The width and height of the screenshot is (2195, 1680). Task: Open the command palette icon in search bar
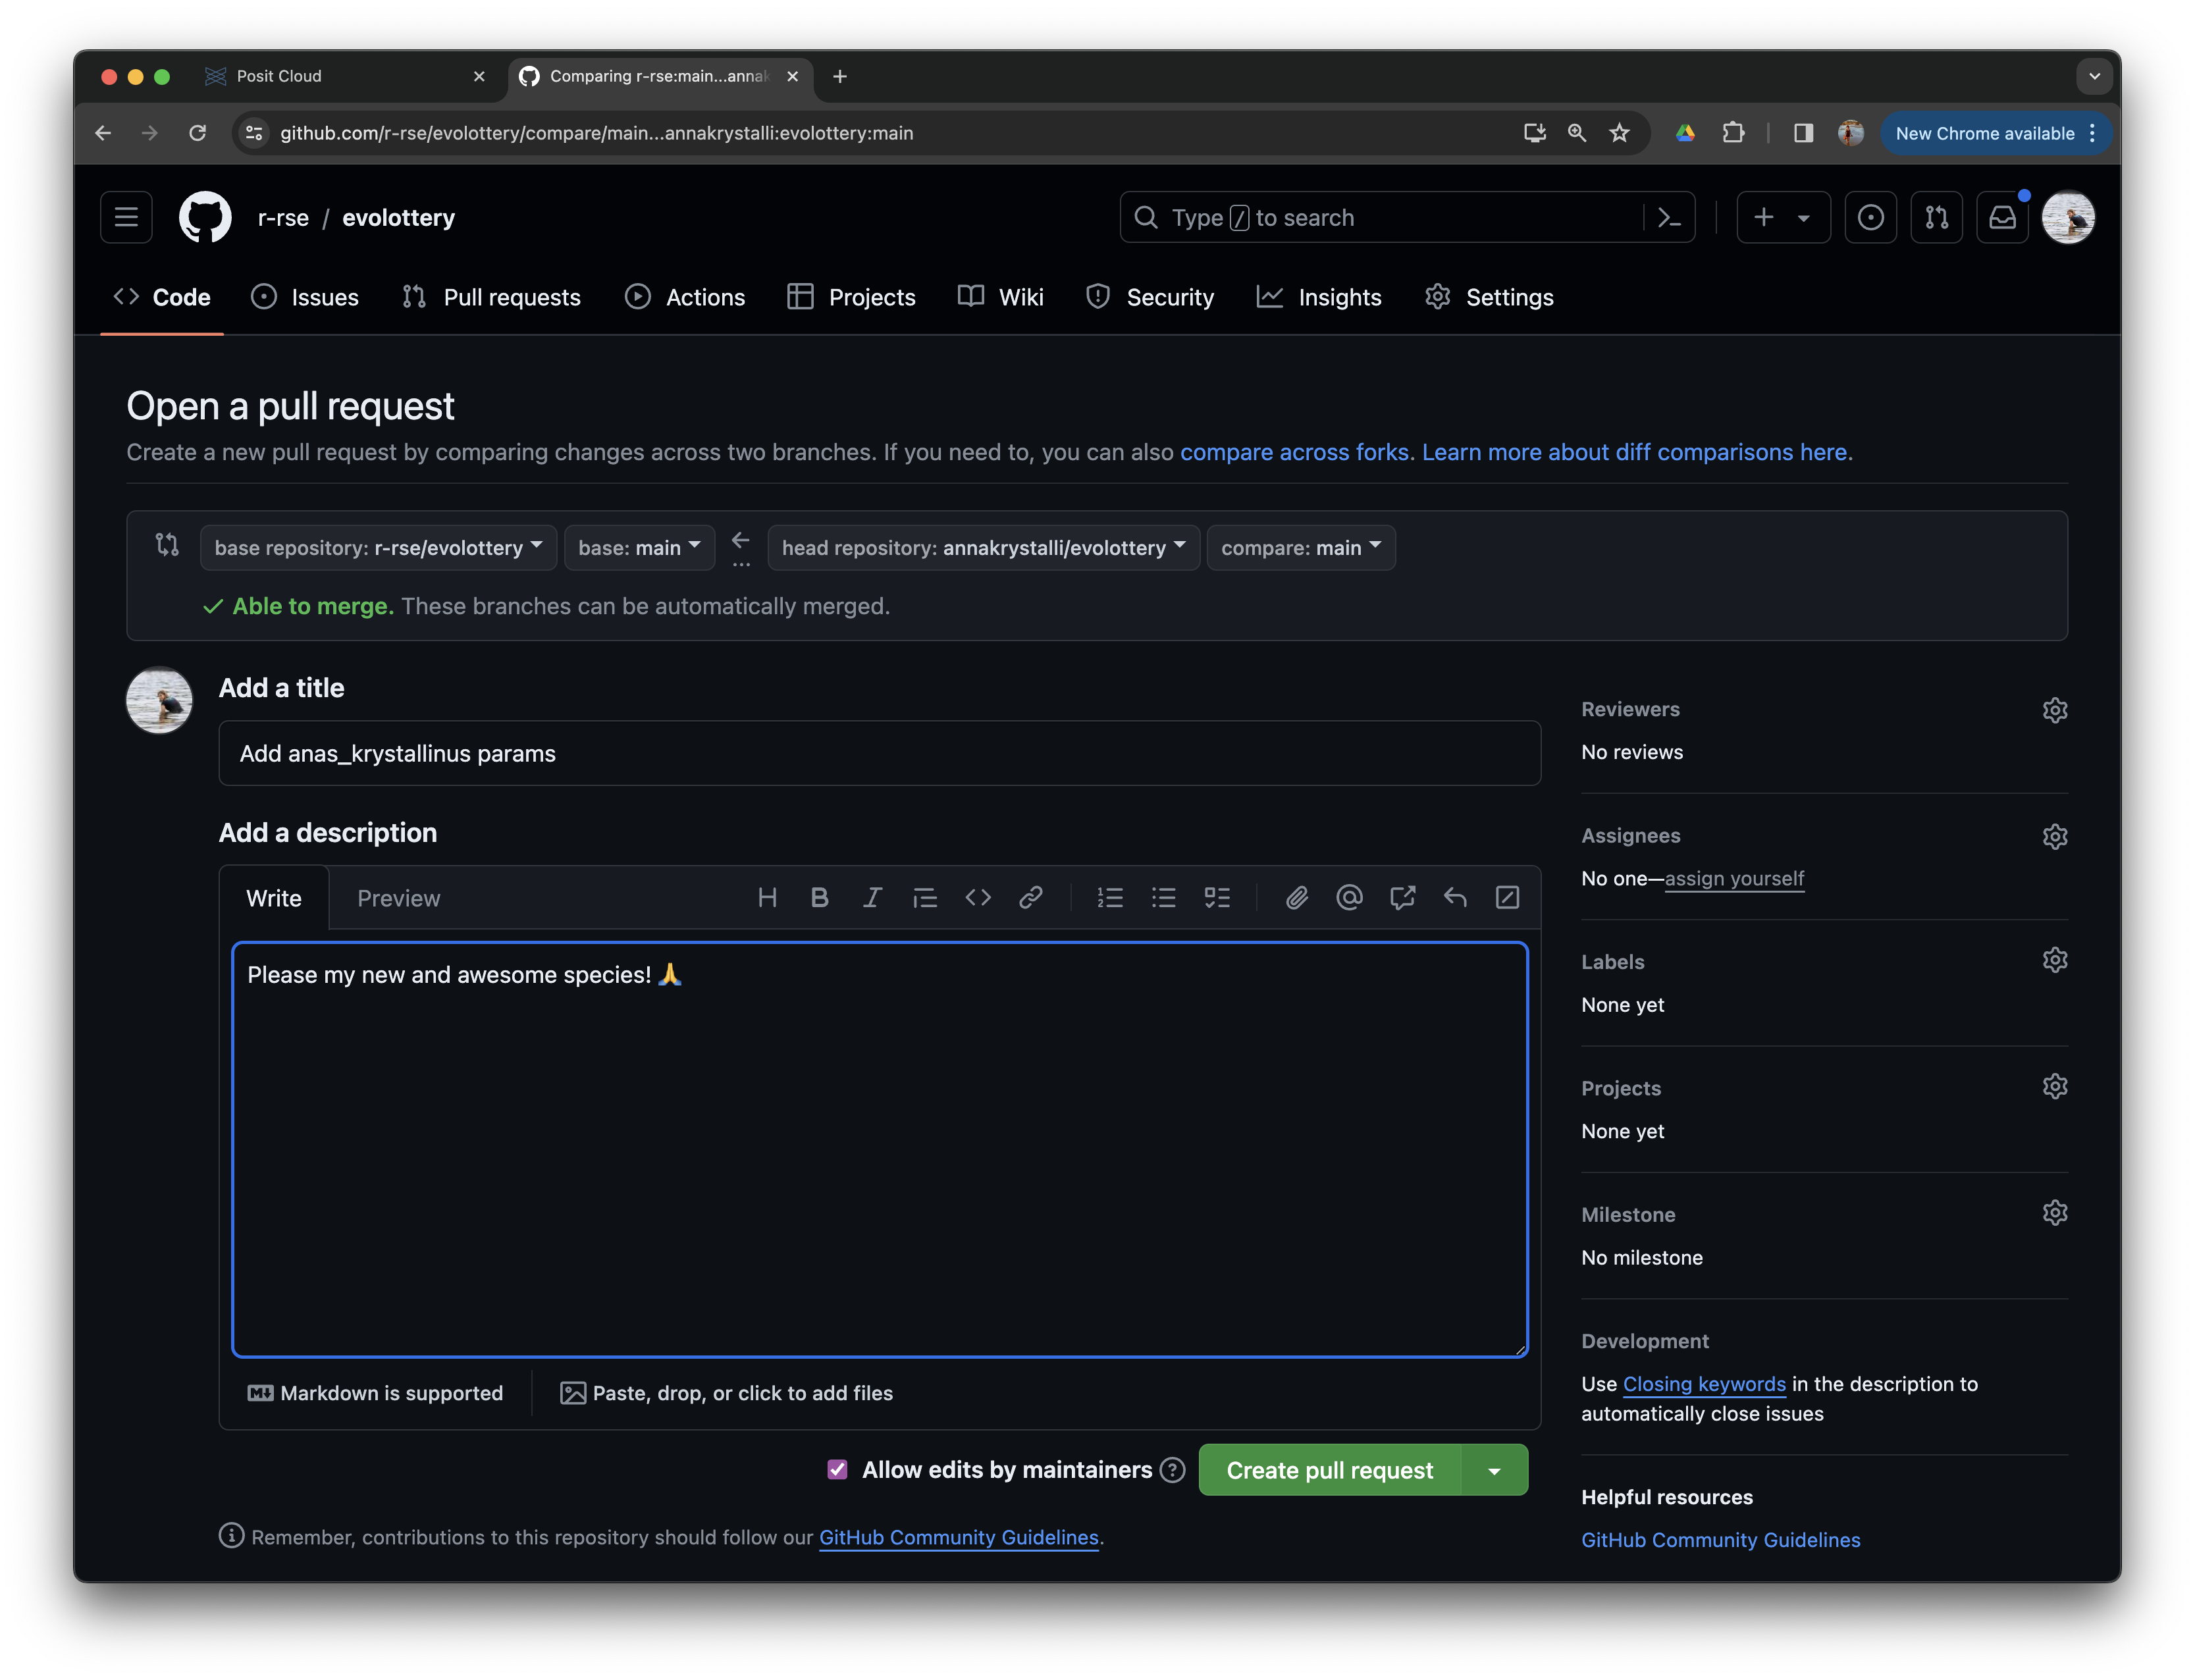[1669, 217]
